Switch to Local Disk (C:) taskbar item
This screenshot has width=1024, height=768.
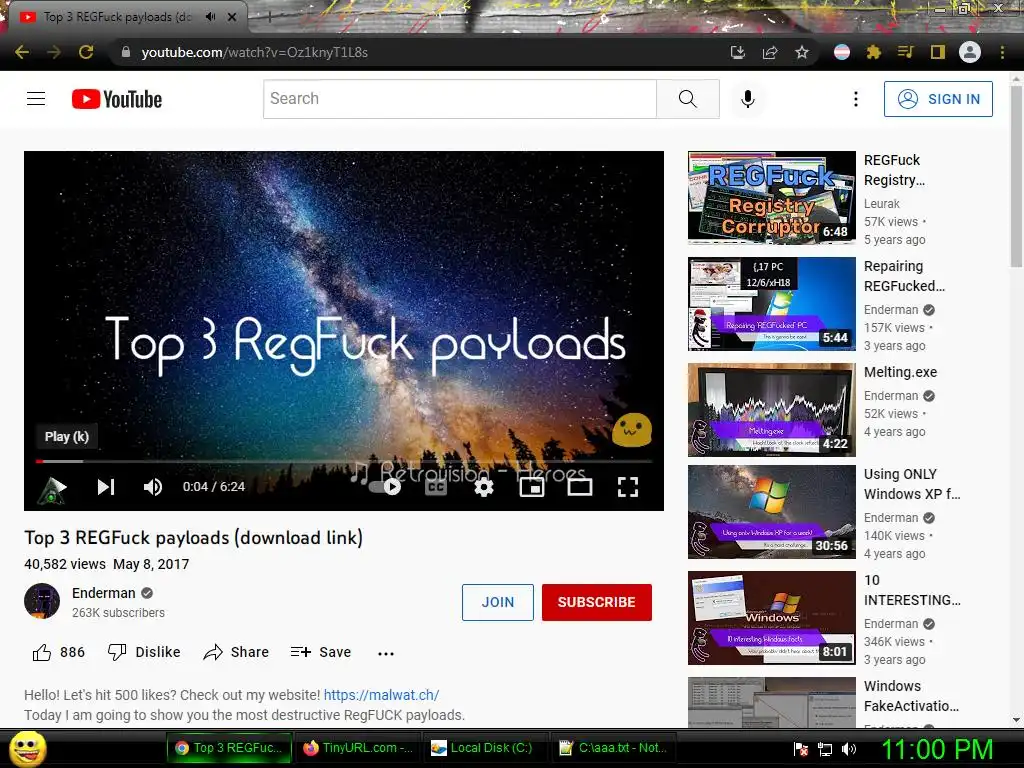tap(486, 748)
